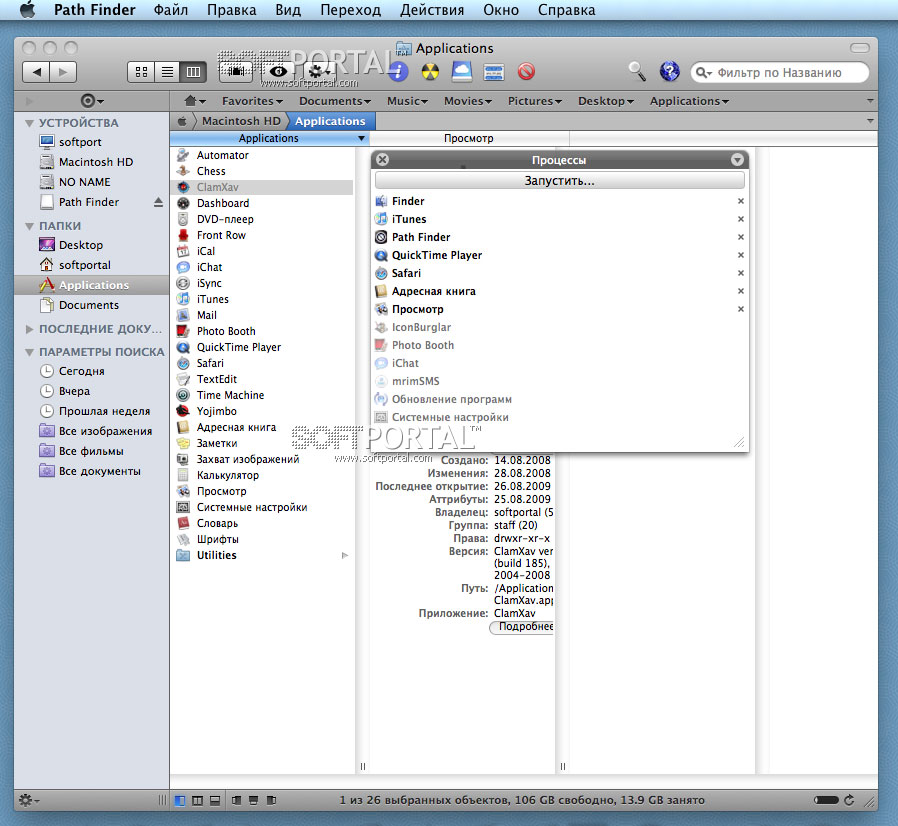
Task: Select Chess in the Applications list
Action: point(262,171)
